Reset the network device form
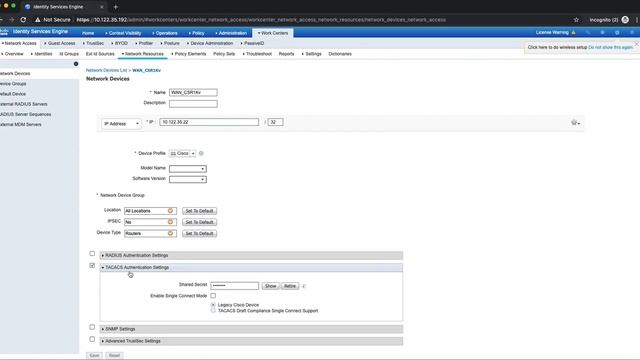640x360 pixels. tap(114, 356)
